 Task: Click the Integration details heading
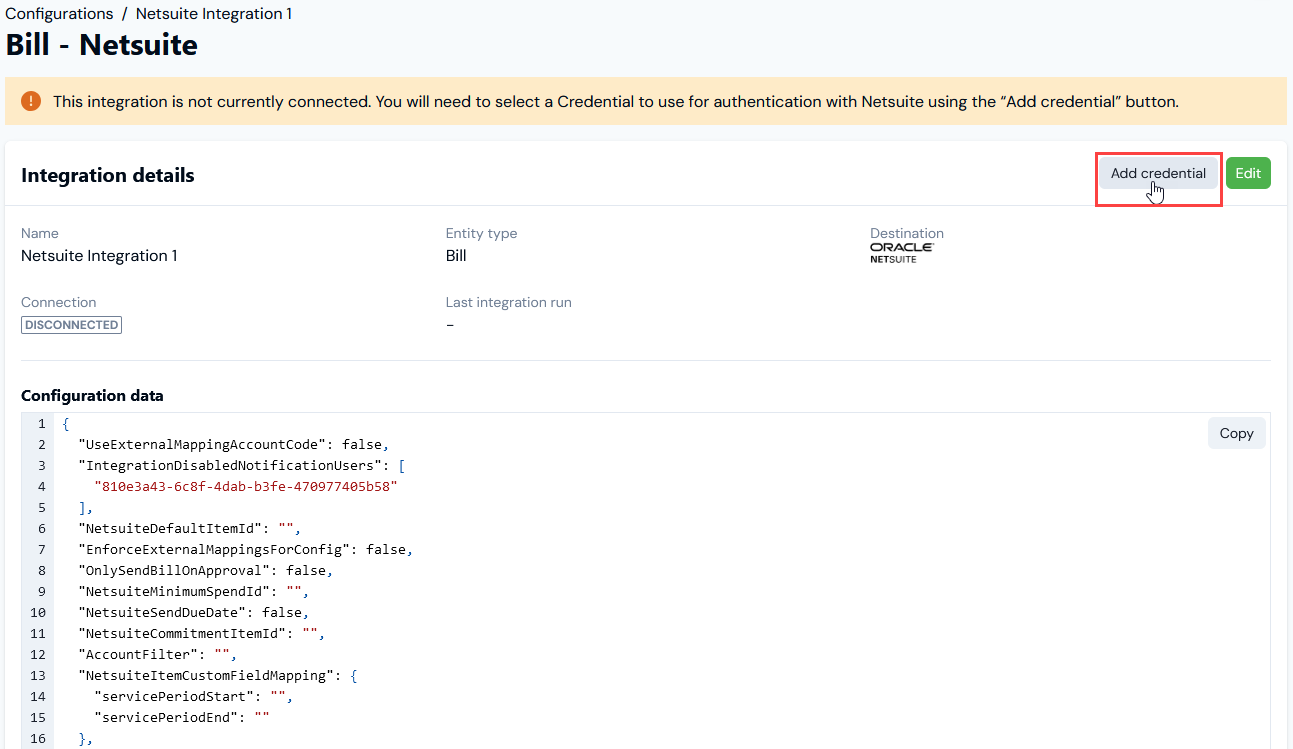point(108,175)
